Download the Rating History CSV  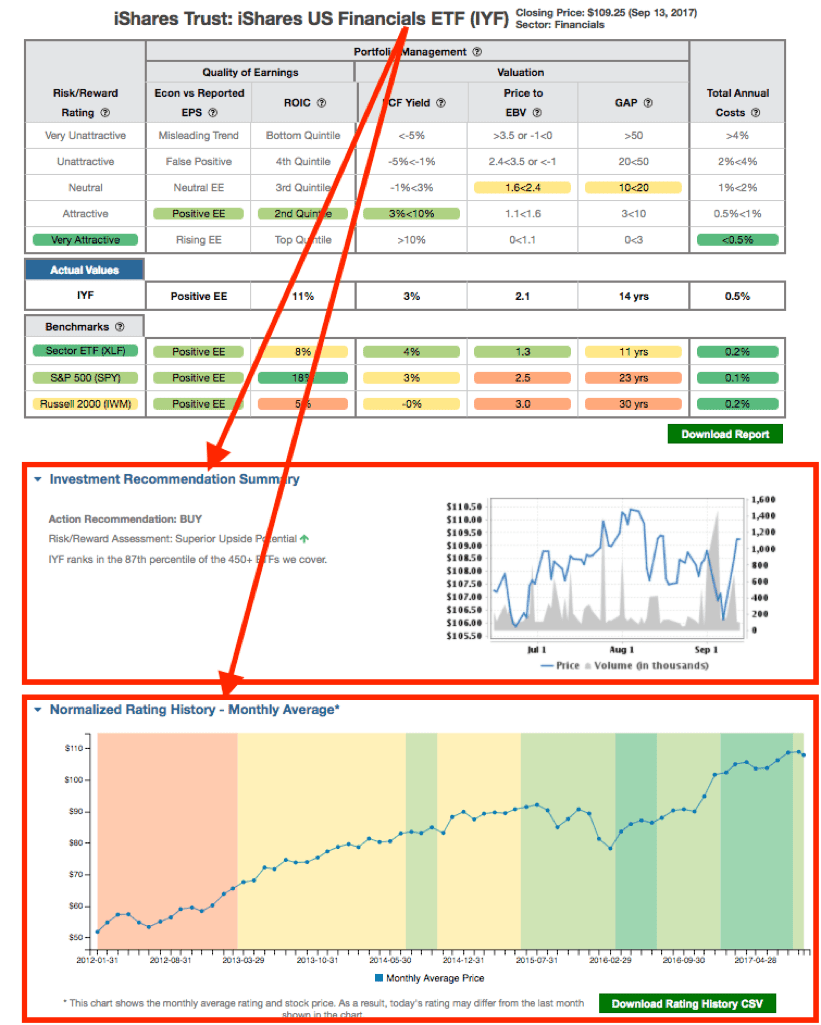point(687,1003)
